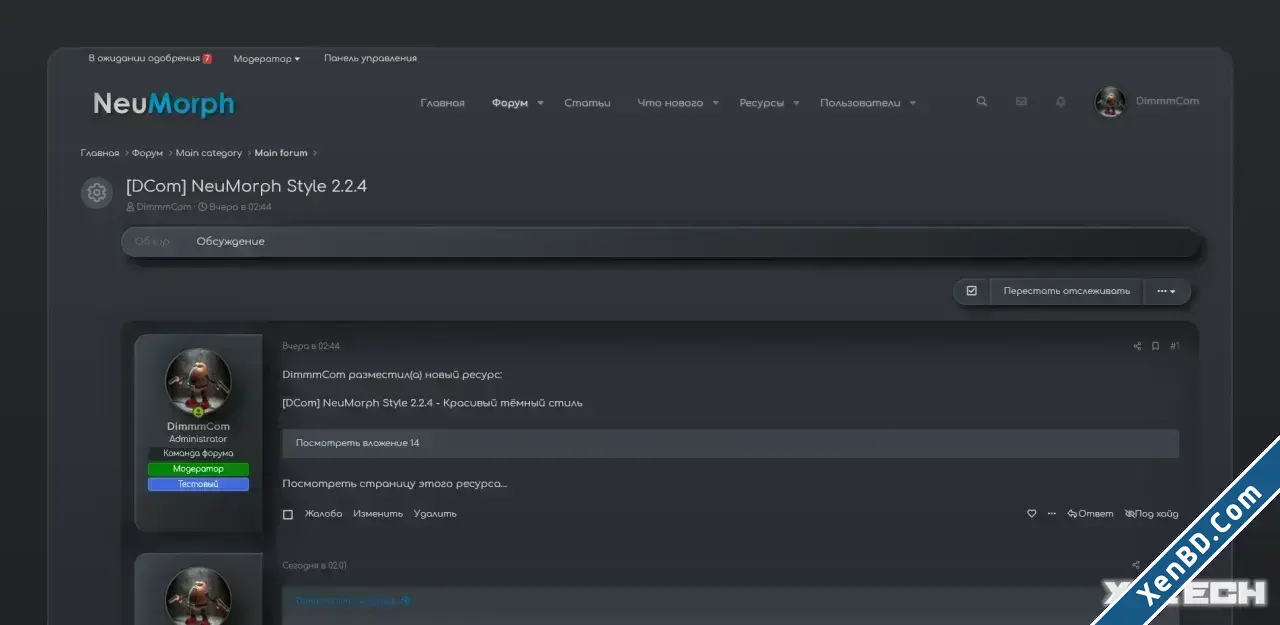The height and width of the screenshot is (625, 1280).
Task: Click the [DCom] NeuMorph Style 2.2.4 thread title
Action: 246,186
